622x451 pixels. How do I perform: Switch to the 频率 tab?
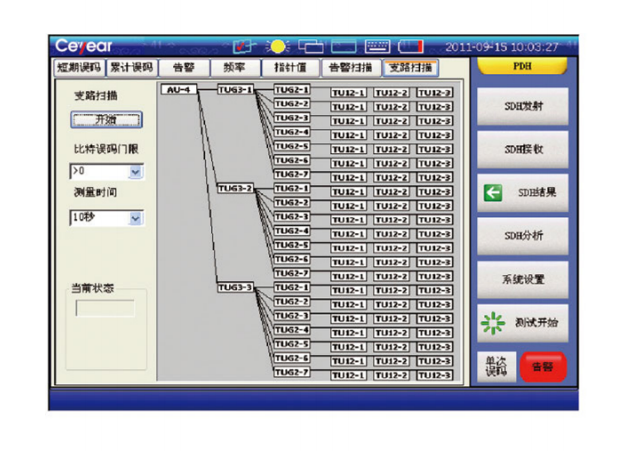[x=237, y=68]
